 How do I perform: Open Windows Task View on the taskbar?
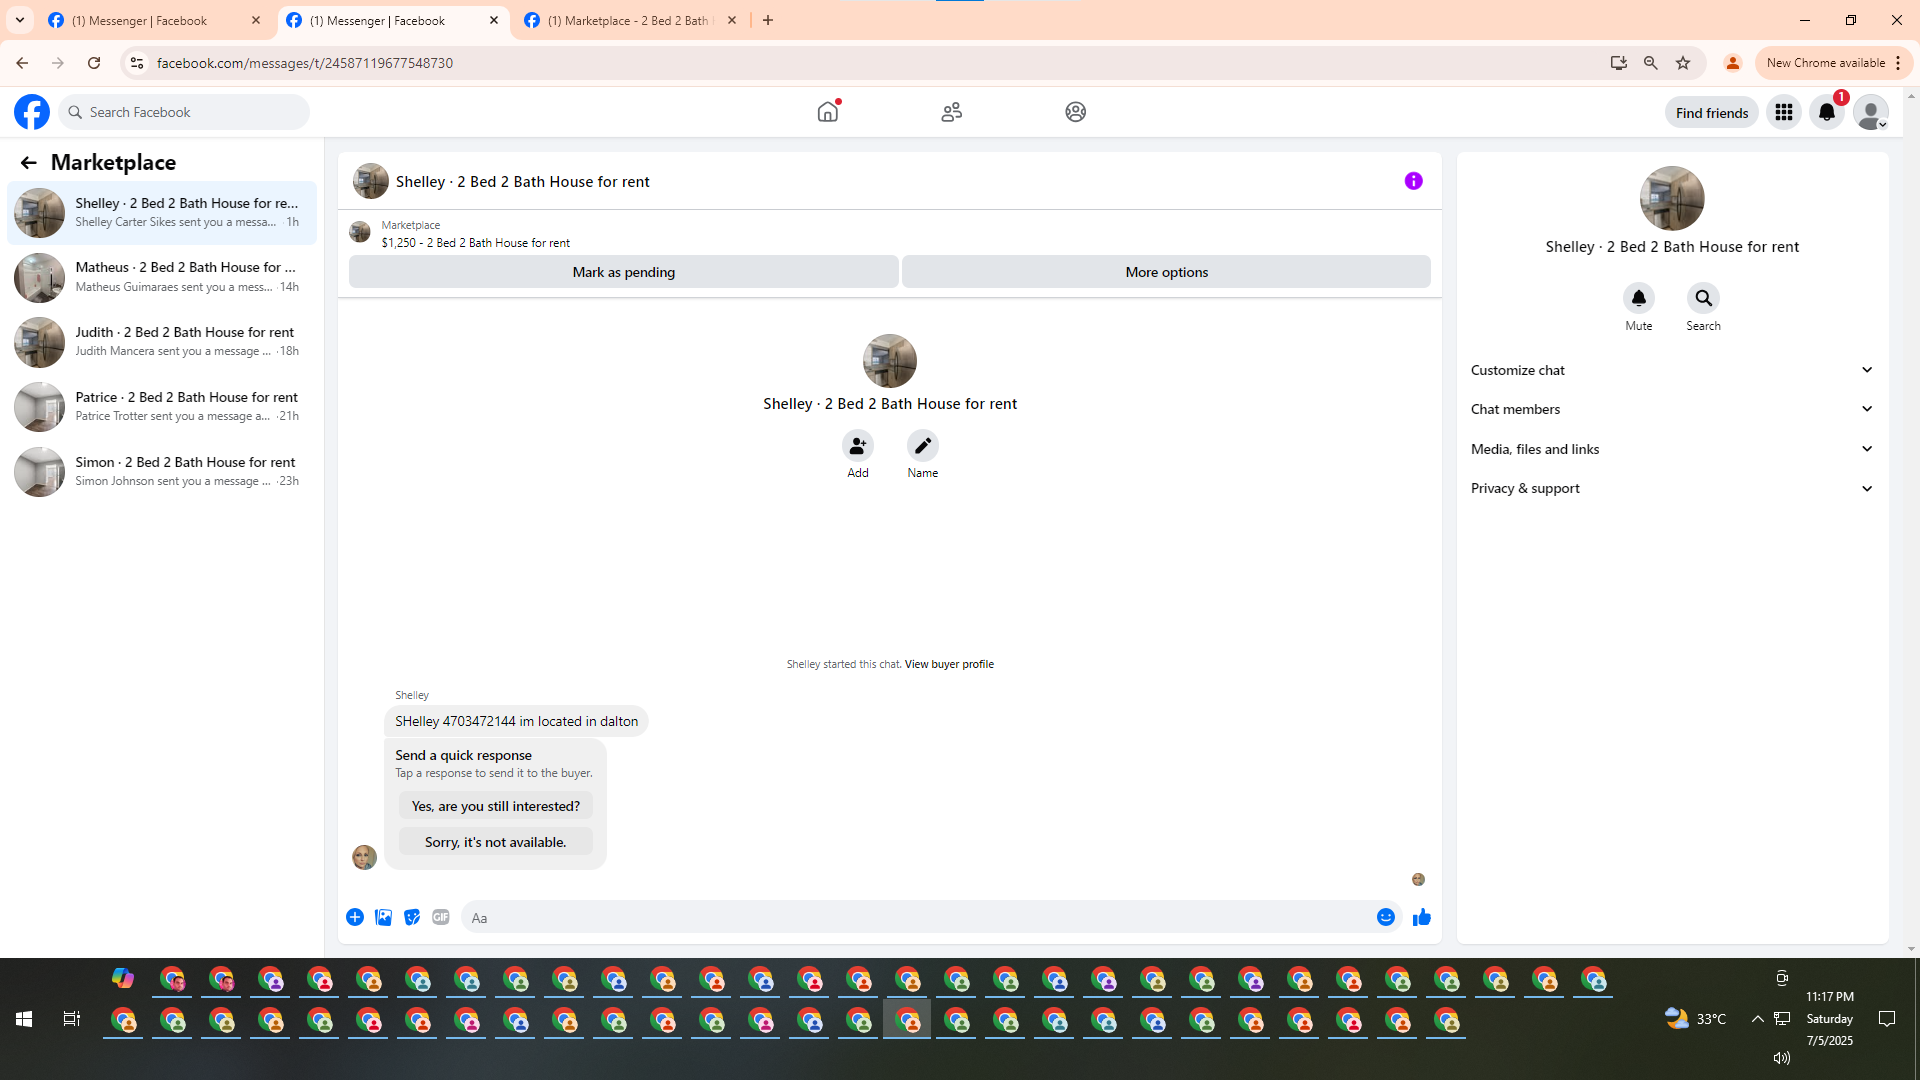point(71,1019)
